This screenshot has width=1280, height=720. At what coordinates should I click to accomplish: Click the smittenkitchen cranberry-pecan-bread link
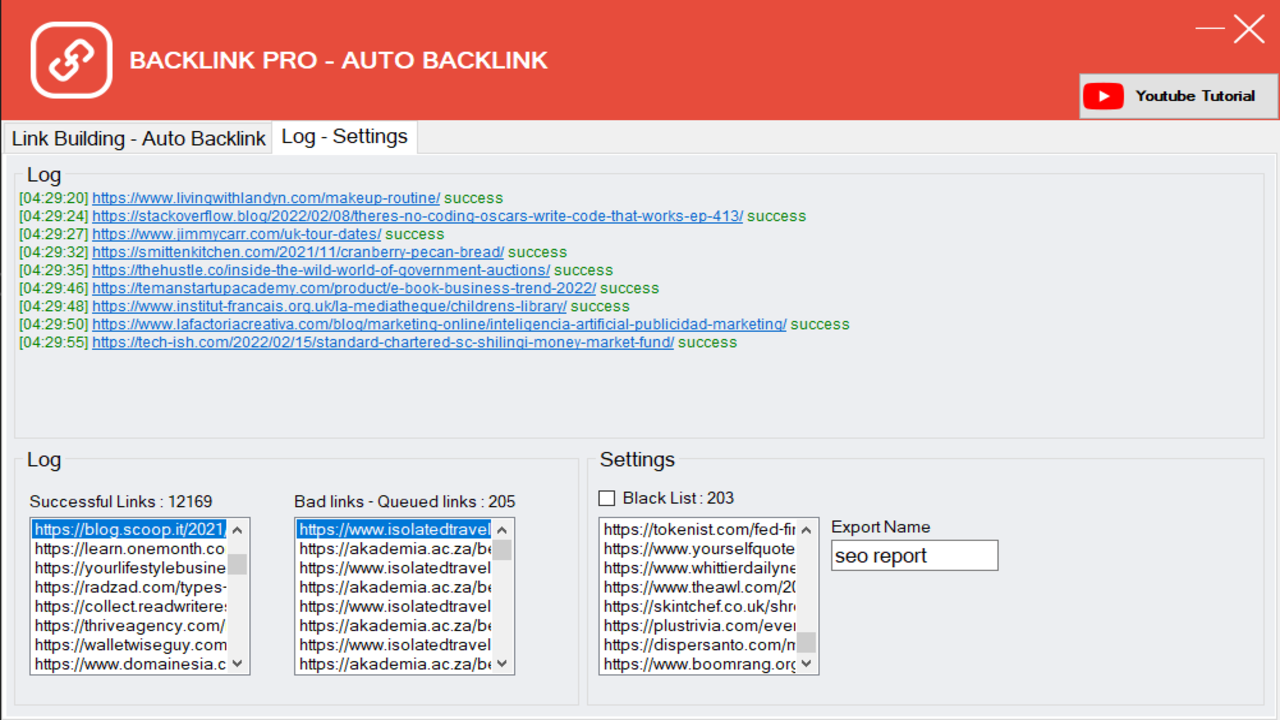point(298,252)
